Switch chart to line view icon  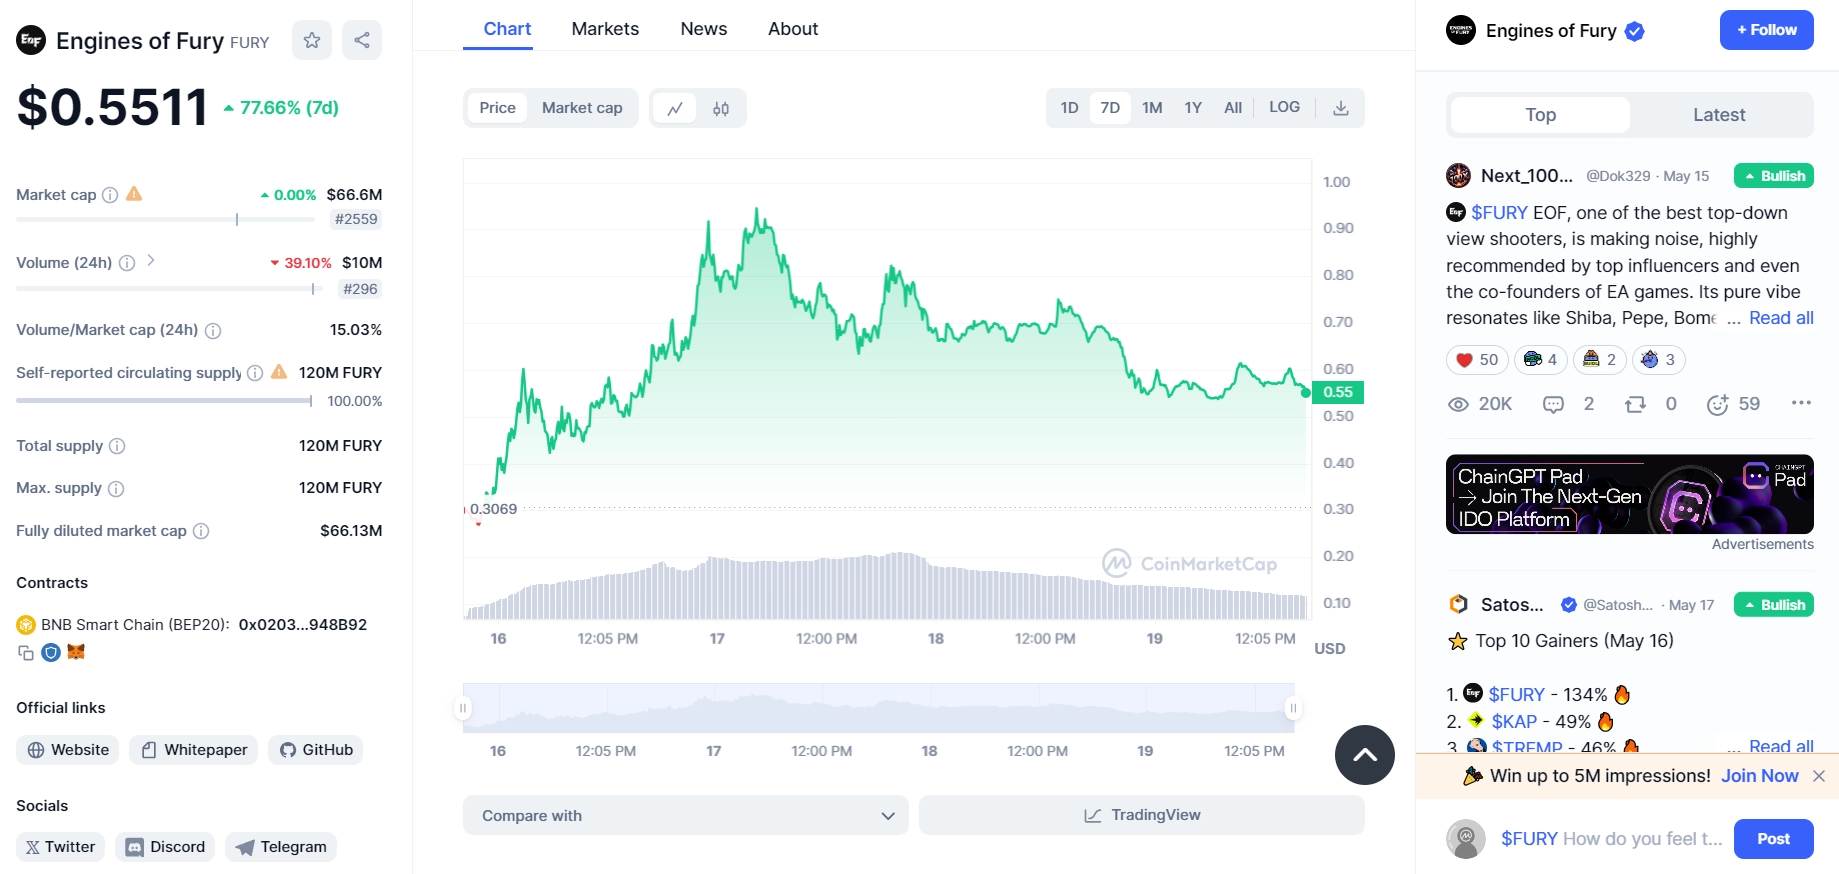point(675,108)
